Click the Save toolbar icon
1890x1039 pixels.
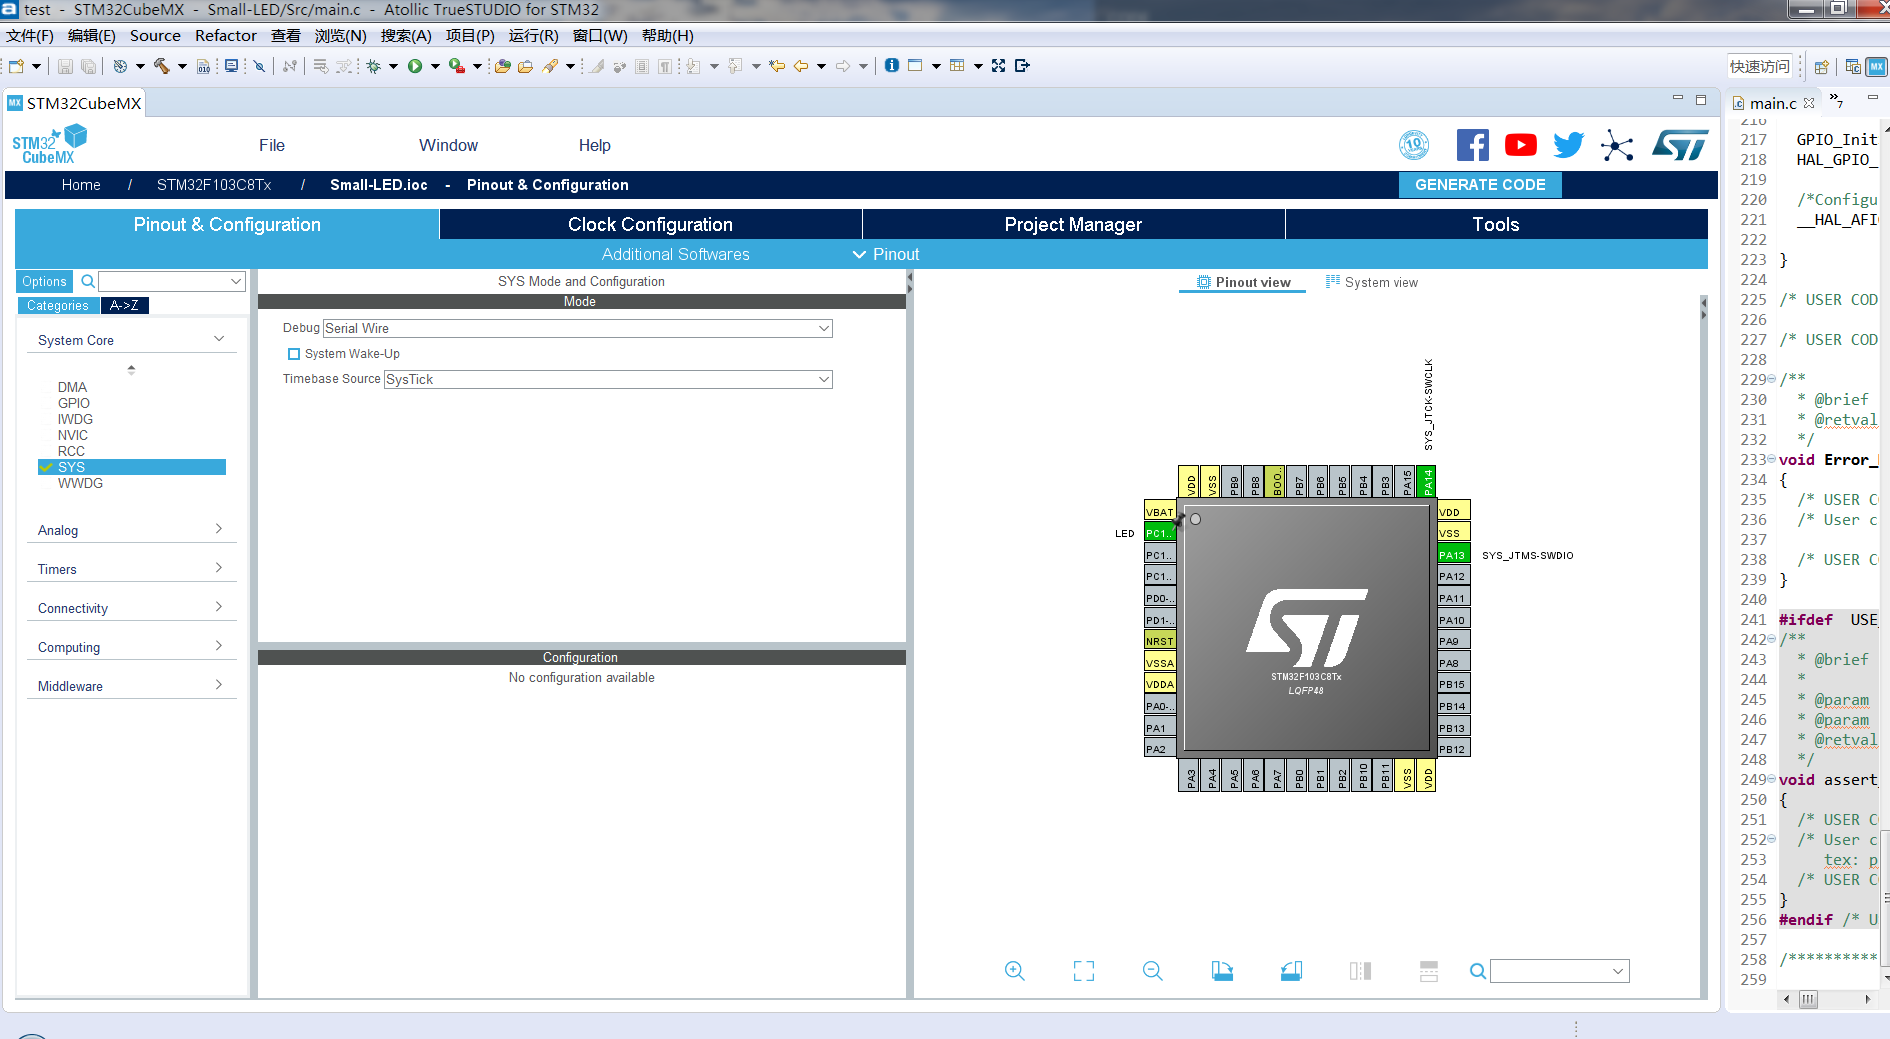[x=65, y=66]
